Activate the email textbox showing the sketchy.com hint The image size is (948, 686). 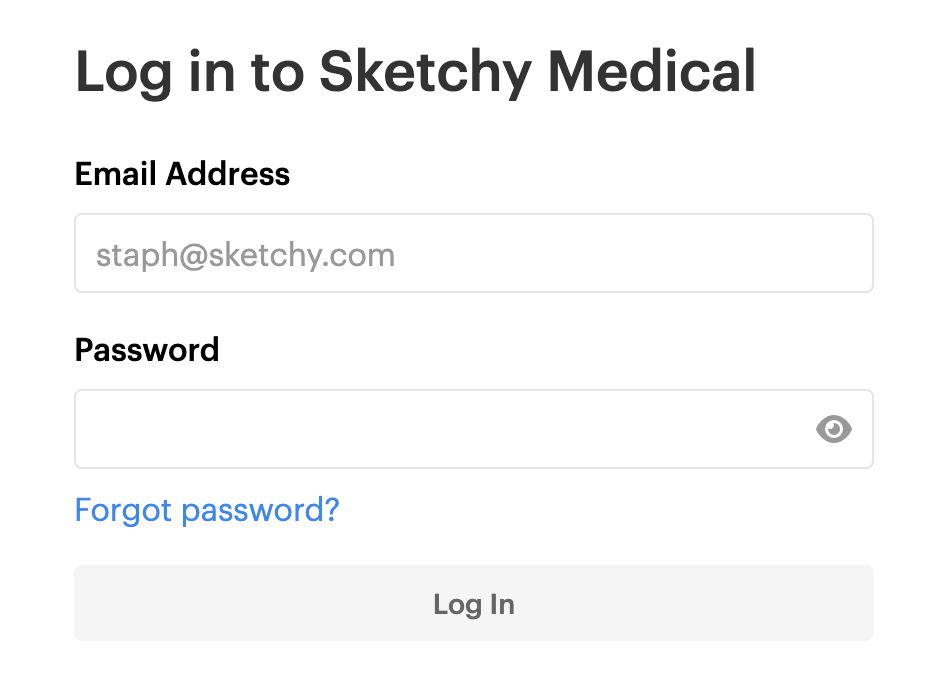click(x=474, y=253)
